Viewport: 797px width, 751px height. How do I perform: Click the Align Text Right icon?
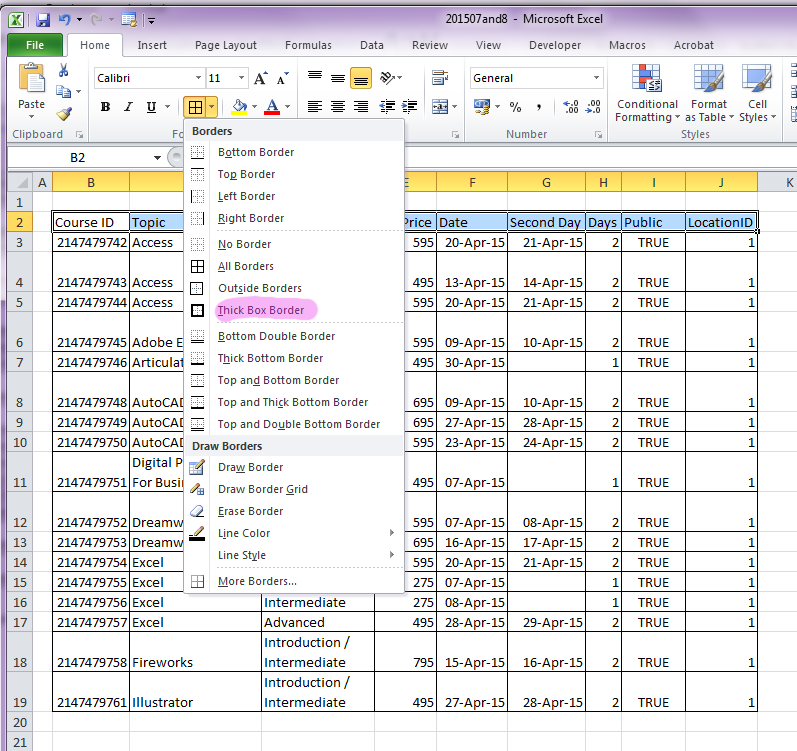tap(361, 107)
